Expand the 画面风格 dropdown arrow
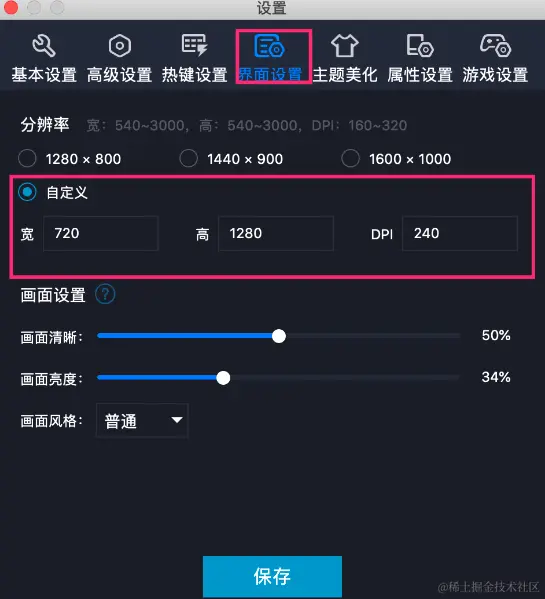This screenshot has width=545, height=599. click(176, 420)
